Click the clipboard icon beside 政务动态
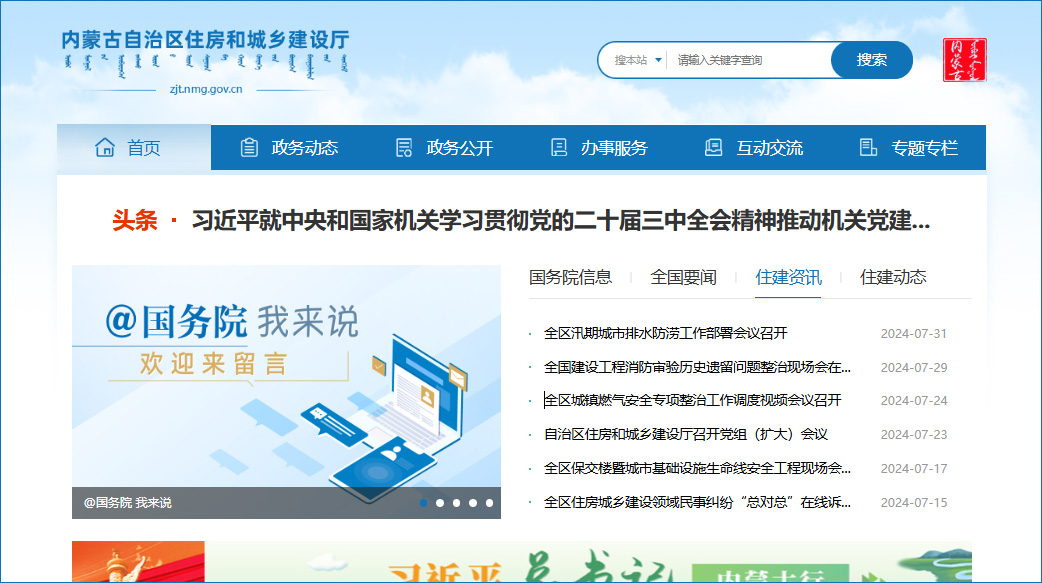 click(x=249, y=148)
